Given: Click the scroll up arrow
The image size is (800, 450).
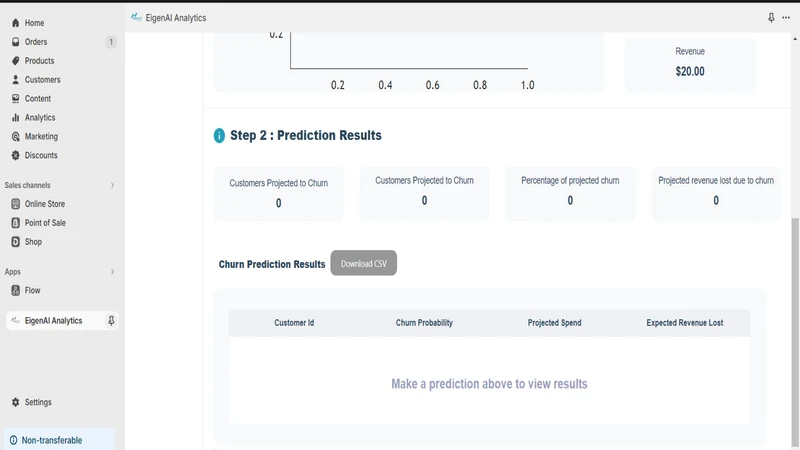Looking at the screenshot, I should (795, 39).
